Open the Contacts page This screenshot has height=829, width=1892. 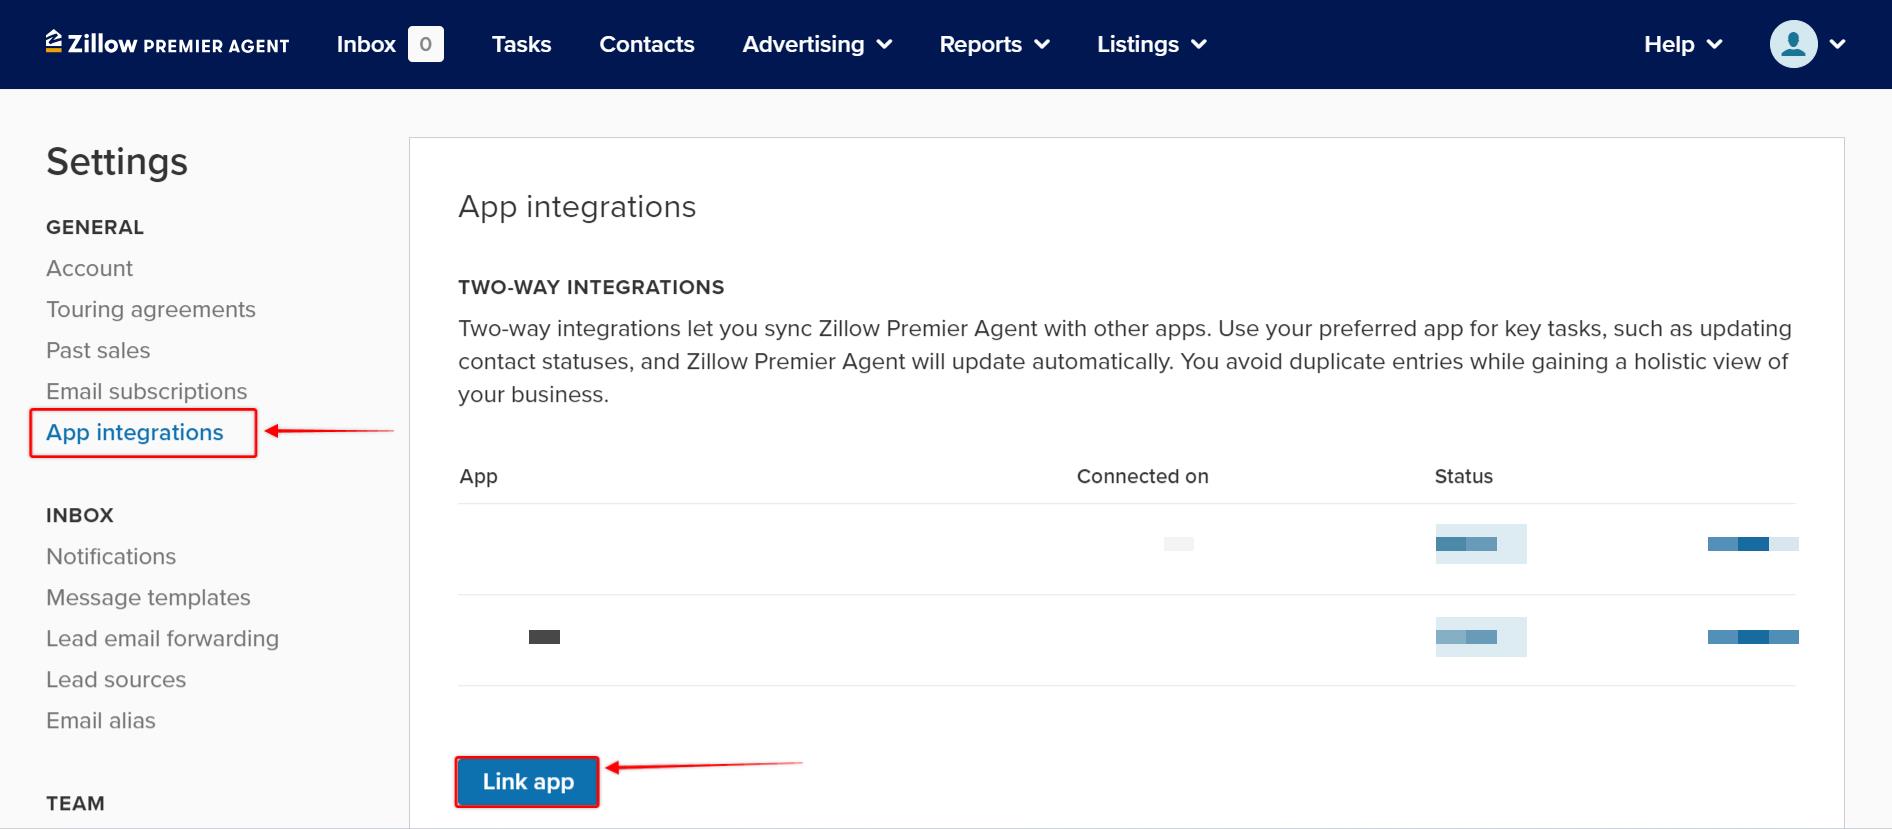pyautogui.click(x=646, y=44)
